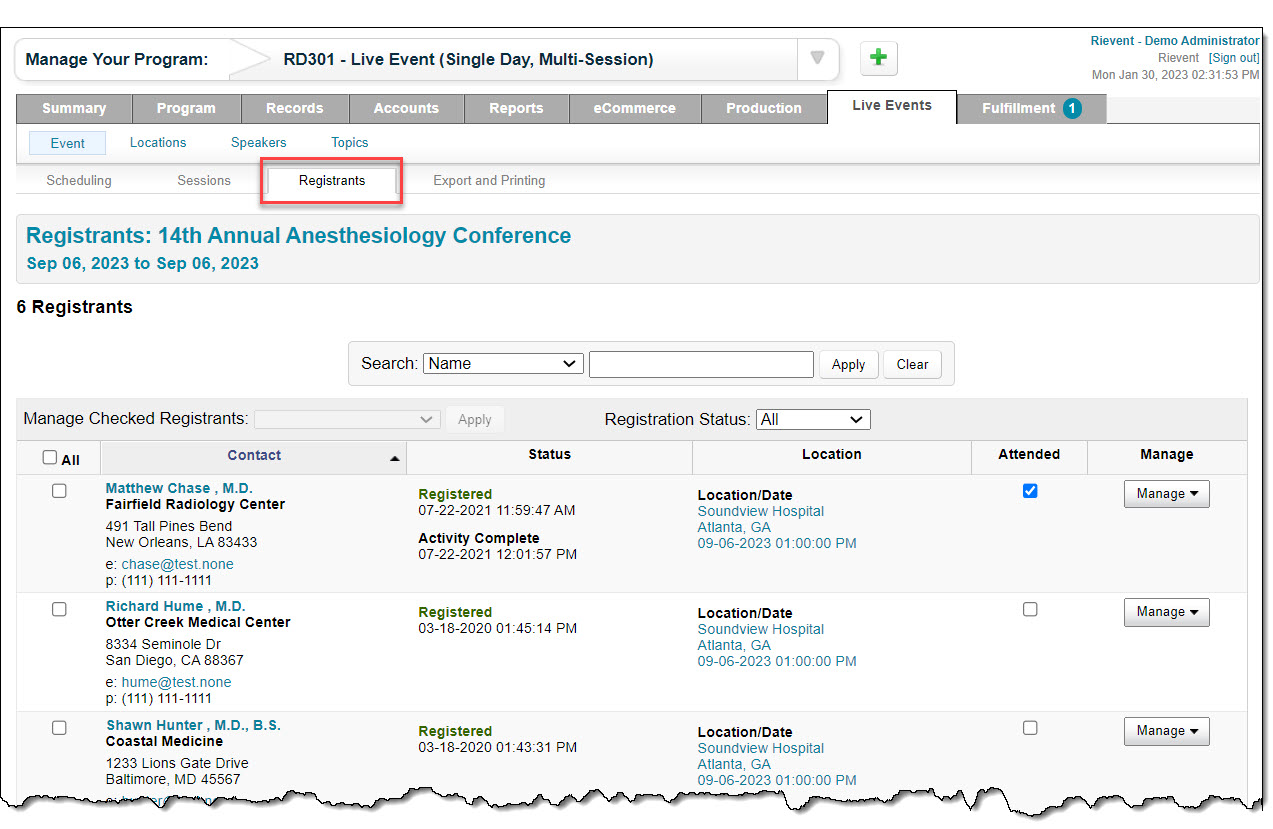1273x829 pixels.
Task: Expand Manage menu for Richard Hume
Action: (x=1166, y=612)
